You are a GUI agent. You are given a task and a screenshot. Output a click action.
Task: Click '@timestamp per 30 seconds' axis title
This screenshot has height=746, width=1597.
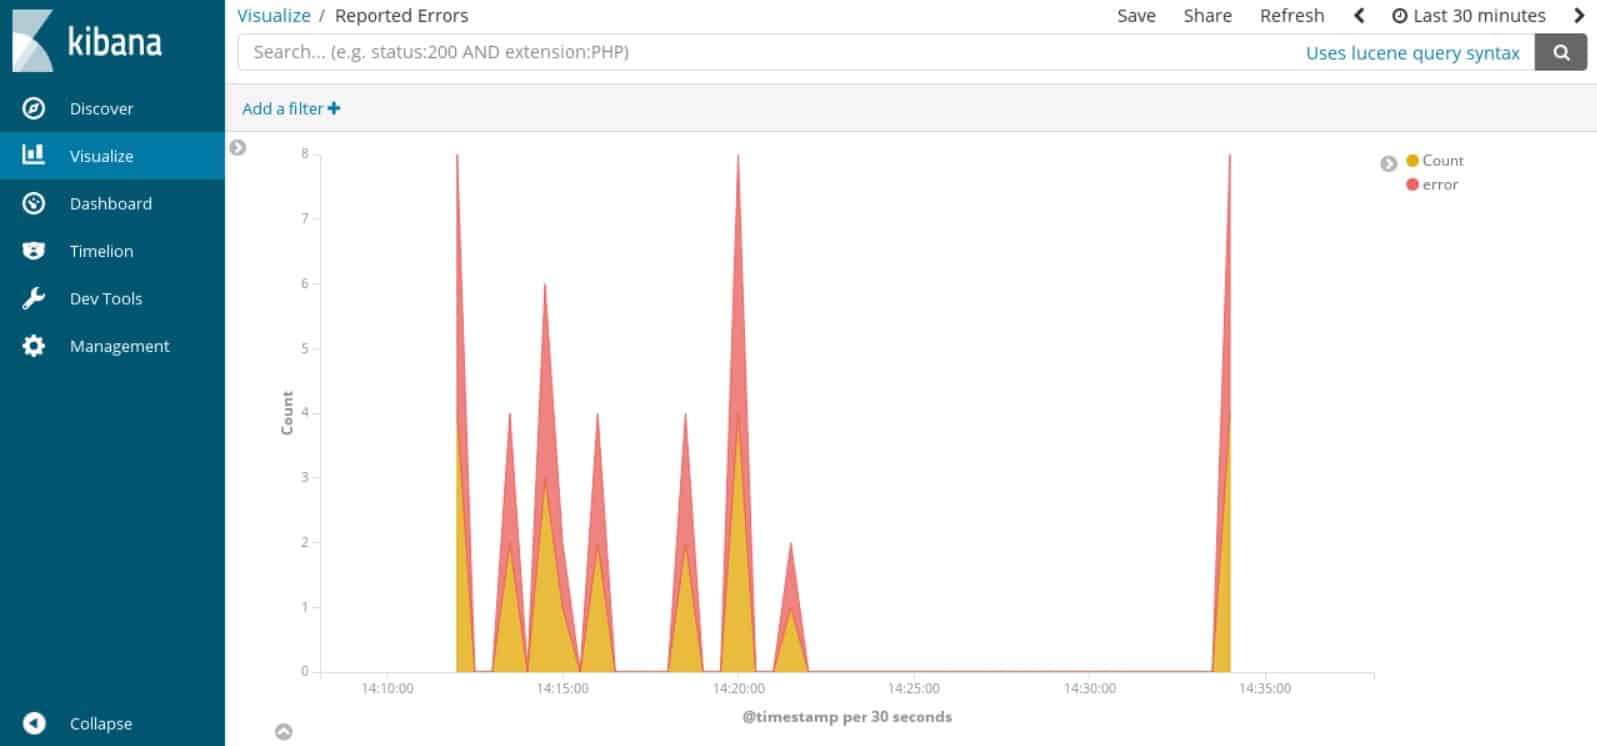coord(847,716)
